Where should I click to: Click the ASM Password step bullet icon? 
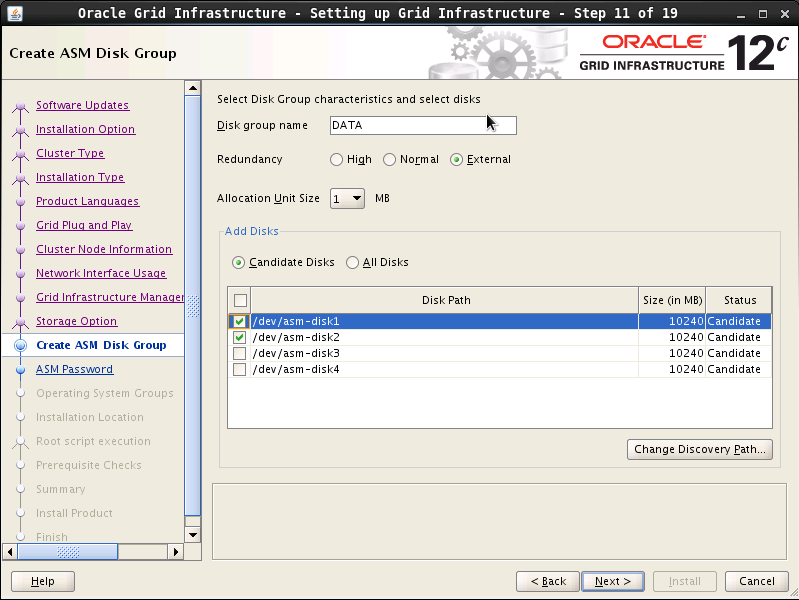tap(20, 370)
